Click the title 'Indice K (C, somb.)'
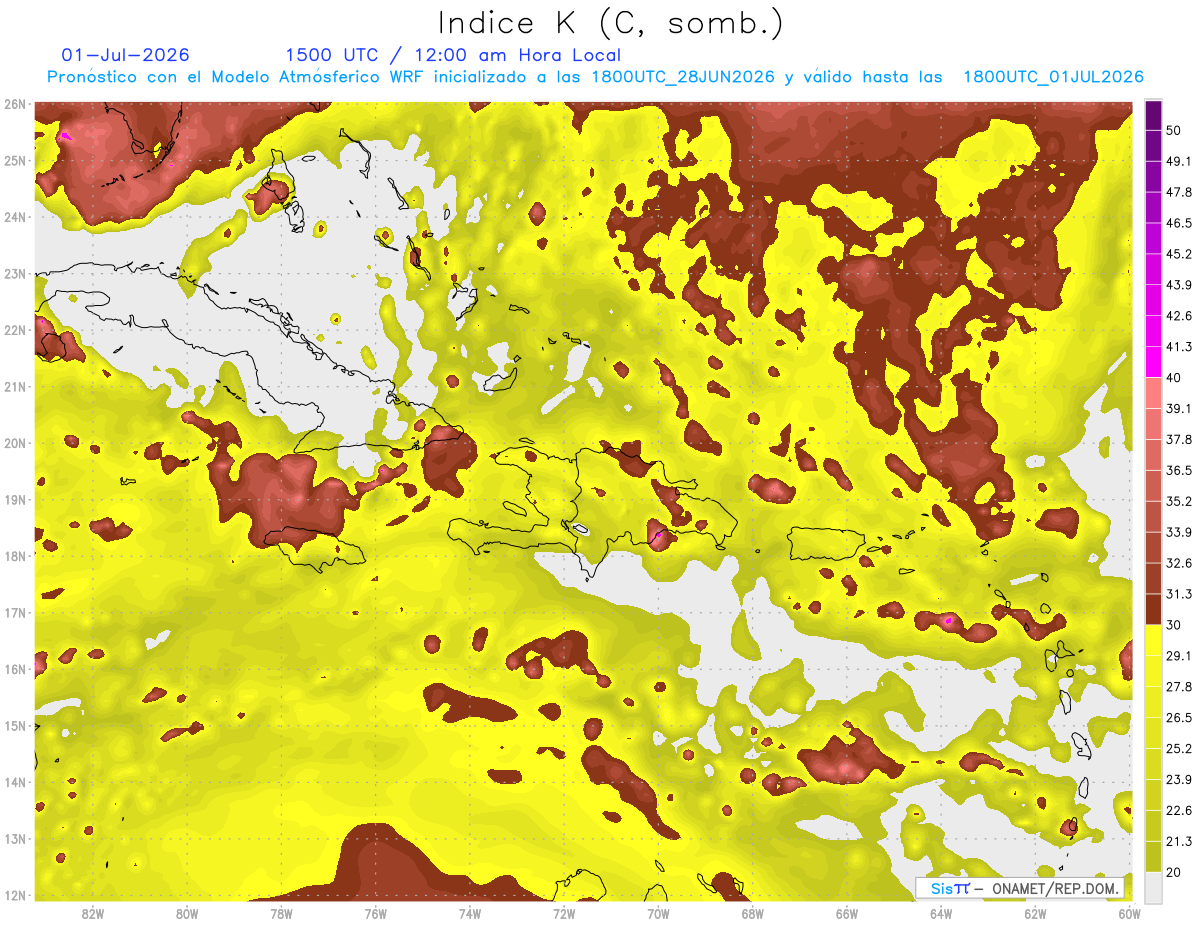Viewport: 1200px width, 927px height. (x=611, y=23)
